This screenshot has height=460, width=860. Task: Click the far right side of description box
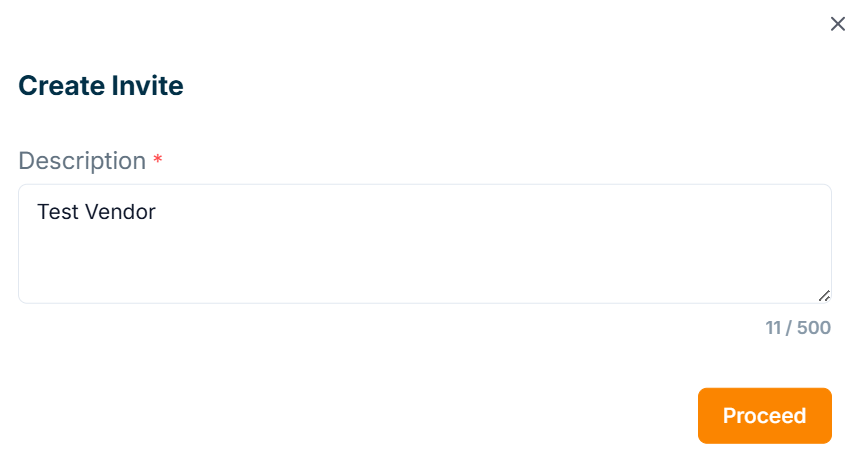pyautogui.click(x=800, y=240)
